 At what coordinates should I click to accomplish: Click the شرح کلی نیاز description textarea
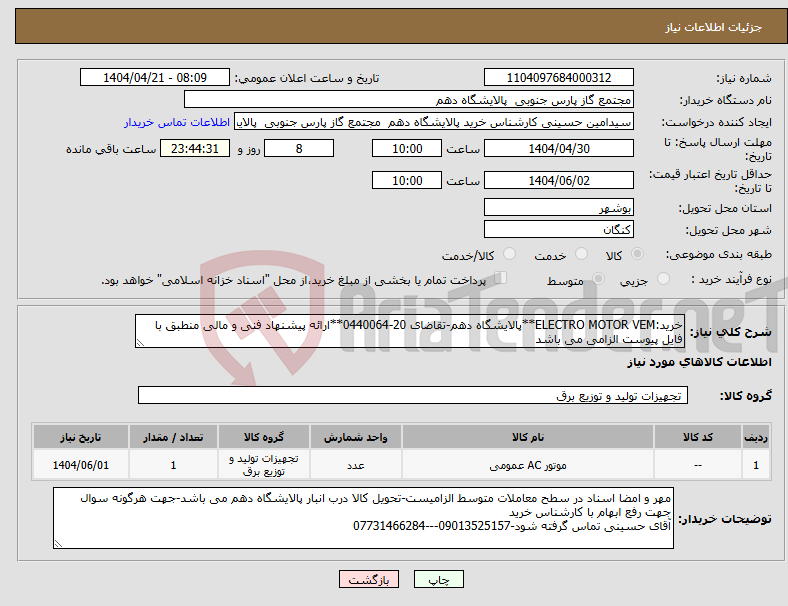[410, 331]
